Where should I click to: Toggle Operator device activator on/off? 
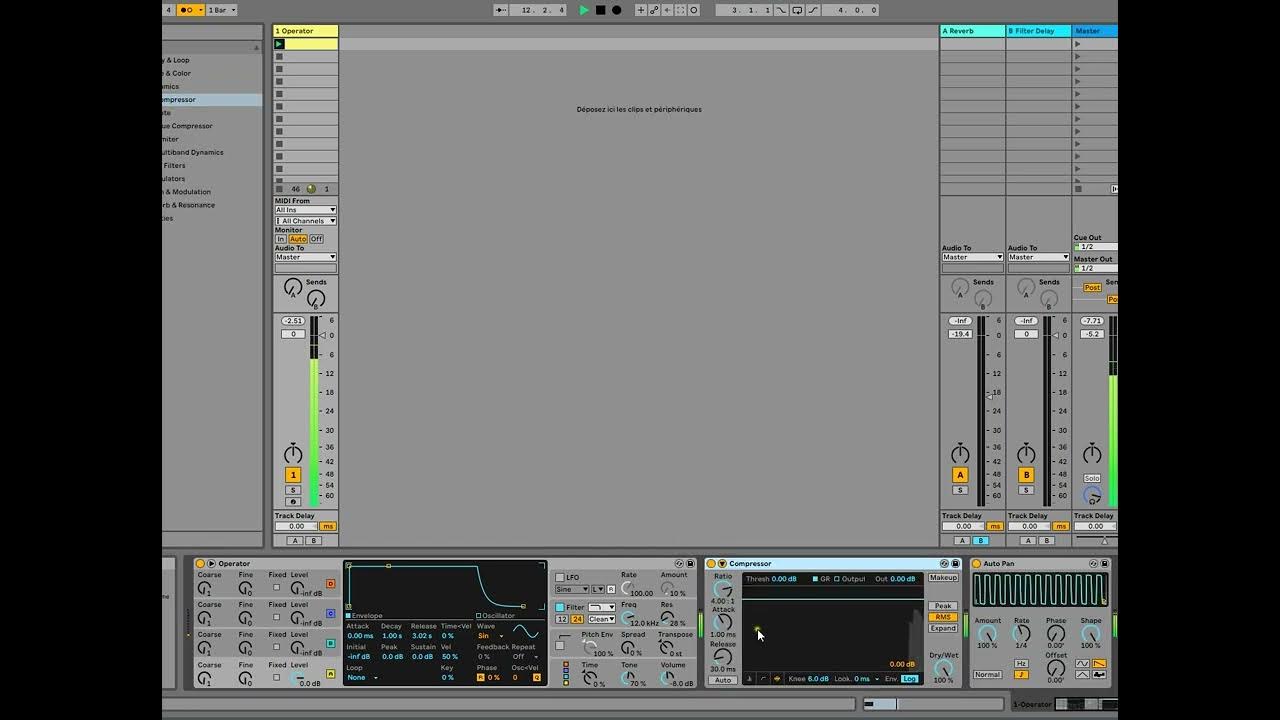[200, 564]
